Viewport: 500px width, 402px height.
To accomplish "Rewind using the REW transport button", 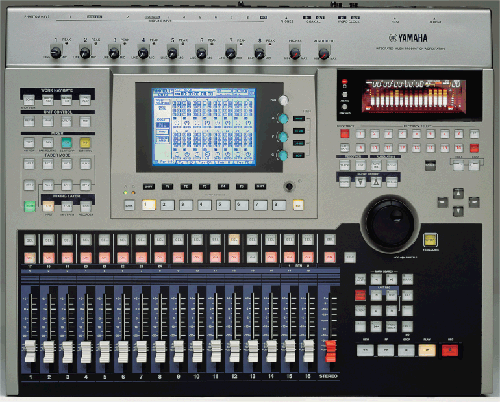I will pos(365,350).
